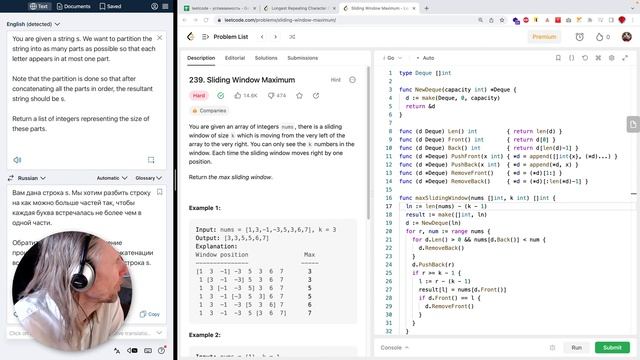Reload the browser page
This screenshot has width=640, height=360.
click(x=206, y=20)
